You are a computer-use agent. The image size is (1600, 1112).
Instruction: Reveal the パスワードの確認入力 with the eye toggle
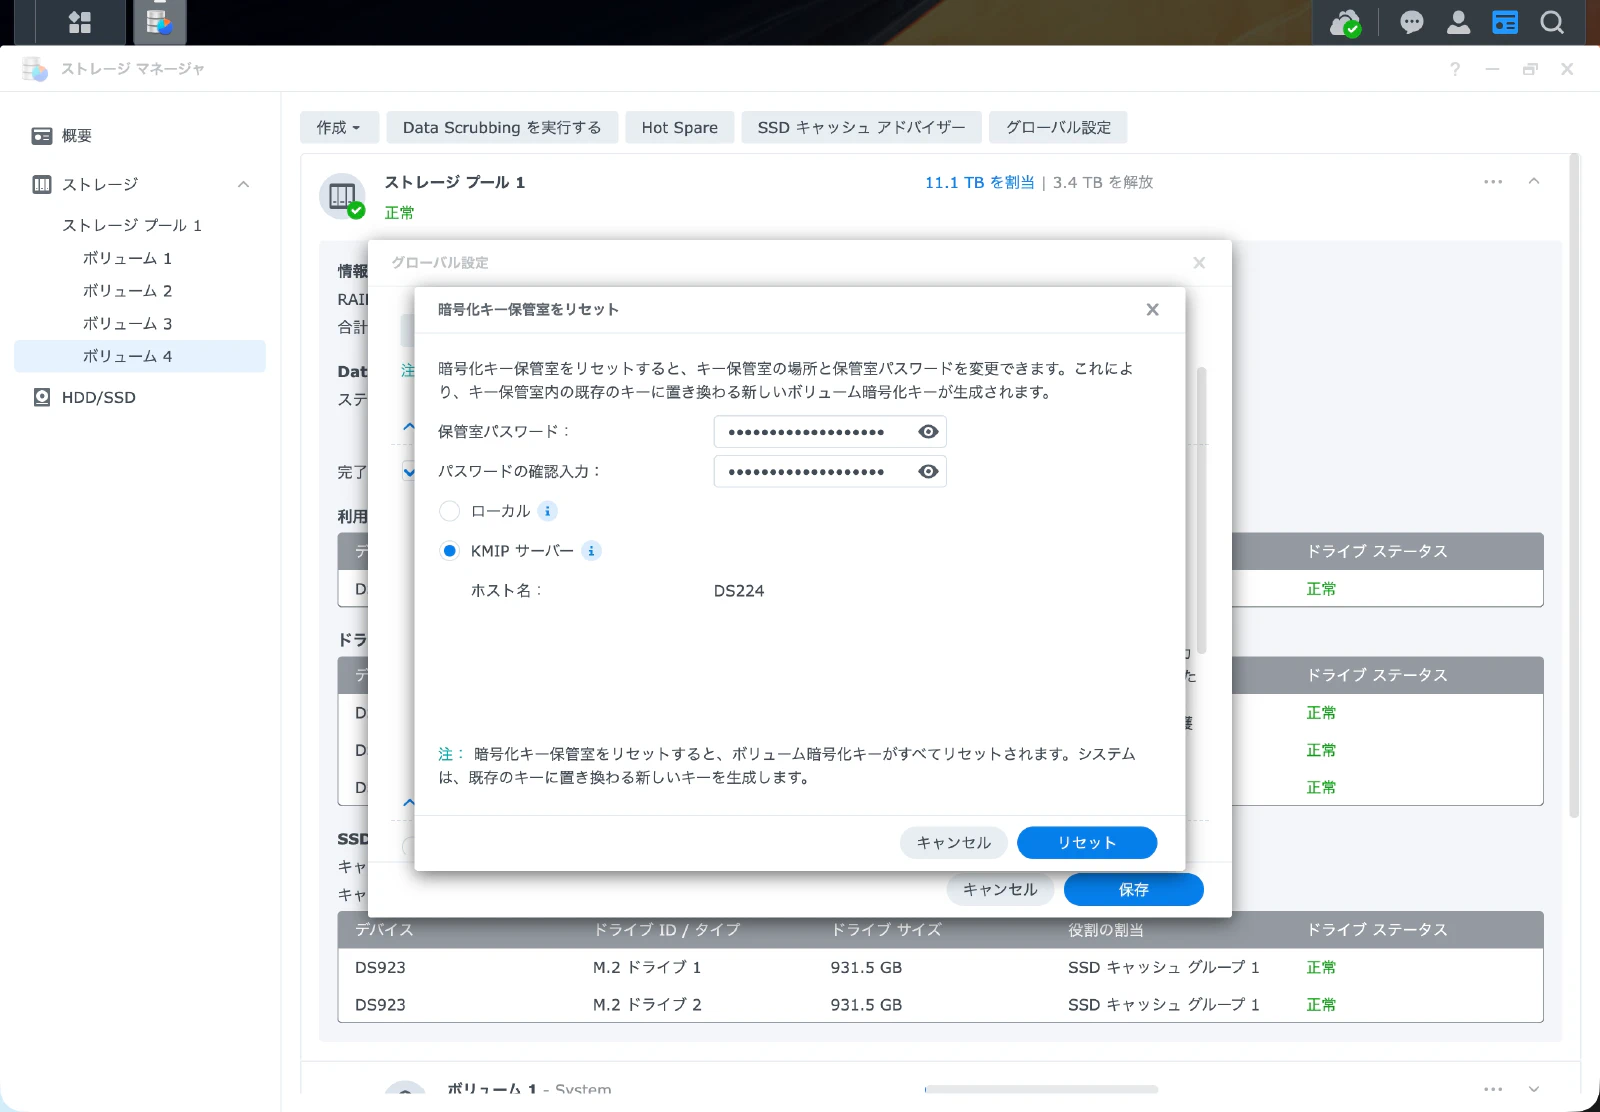927,471
